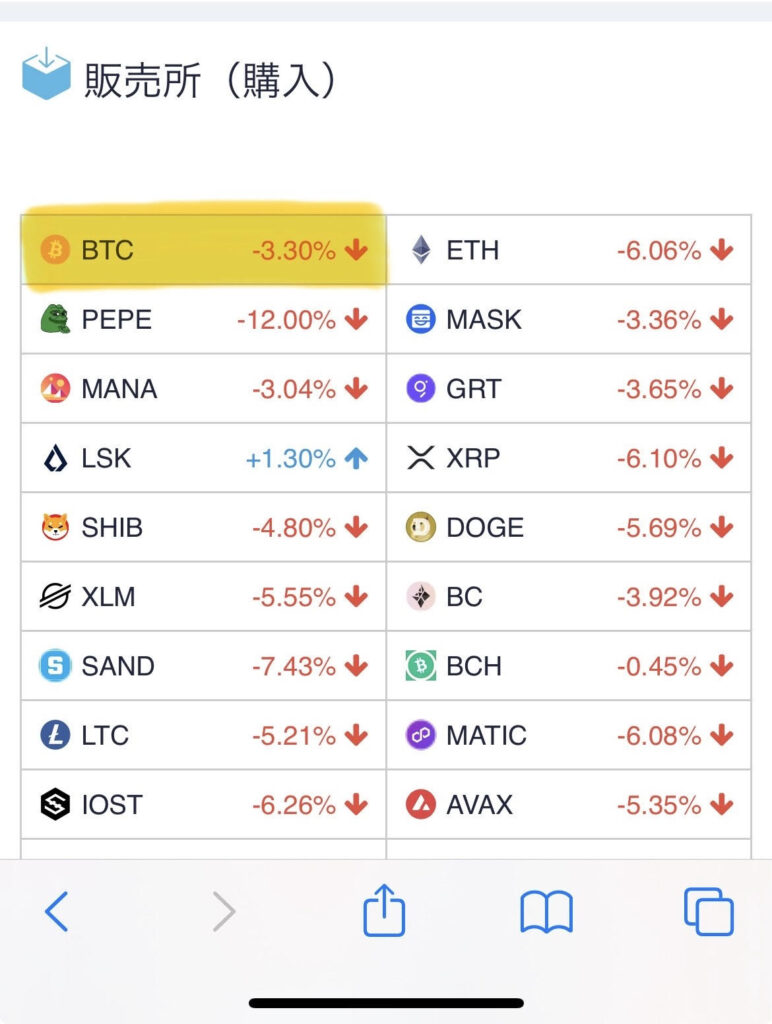The width and height of the screenshot is (772, 1024).
Task: Tap the IOST hexagon logo icon
Action: tap(55, 804)
